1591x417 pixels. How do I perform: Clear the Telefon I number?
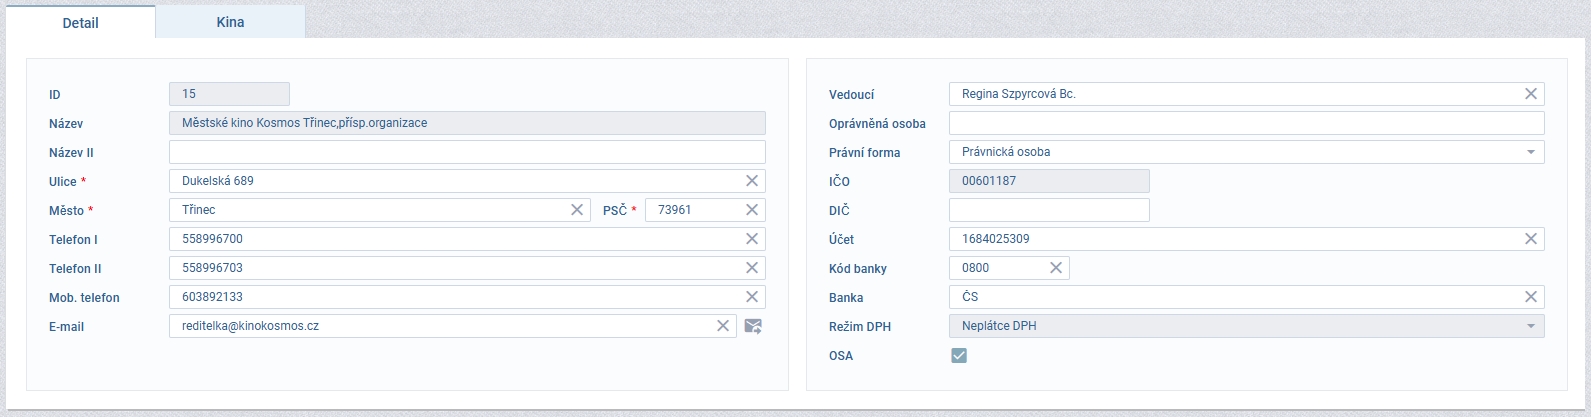click(x=752, y=239)
